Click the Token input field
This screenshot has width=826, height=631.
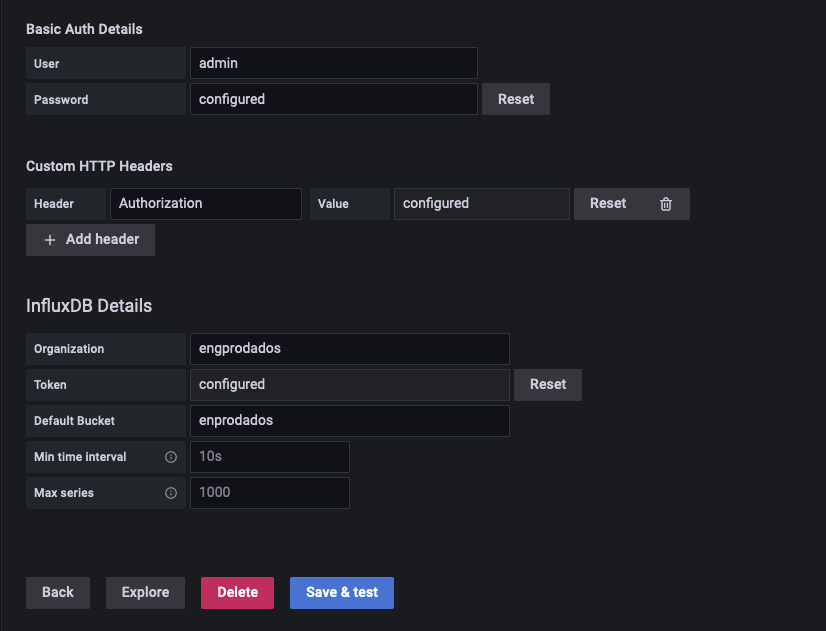(350, 385)
